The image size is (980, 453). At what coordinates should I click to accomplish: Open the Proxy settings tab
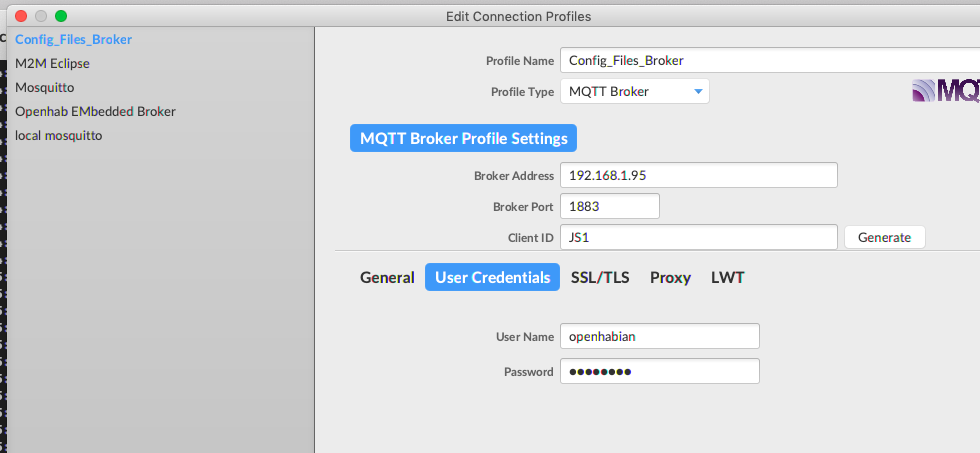pos(670,277)
